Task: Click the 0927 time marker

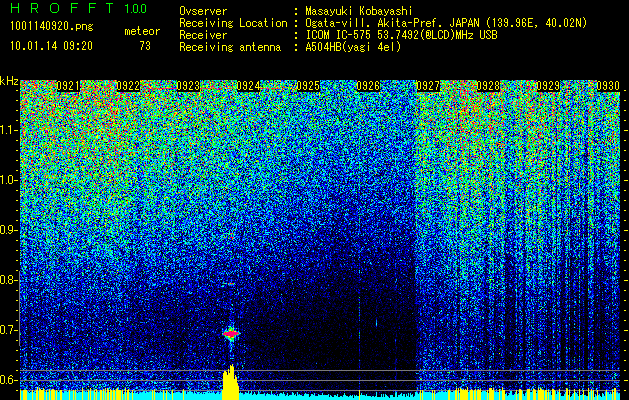Action: [x=428, y=86]
